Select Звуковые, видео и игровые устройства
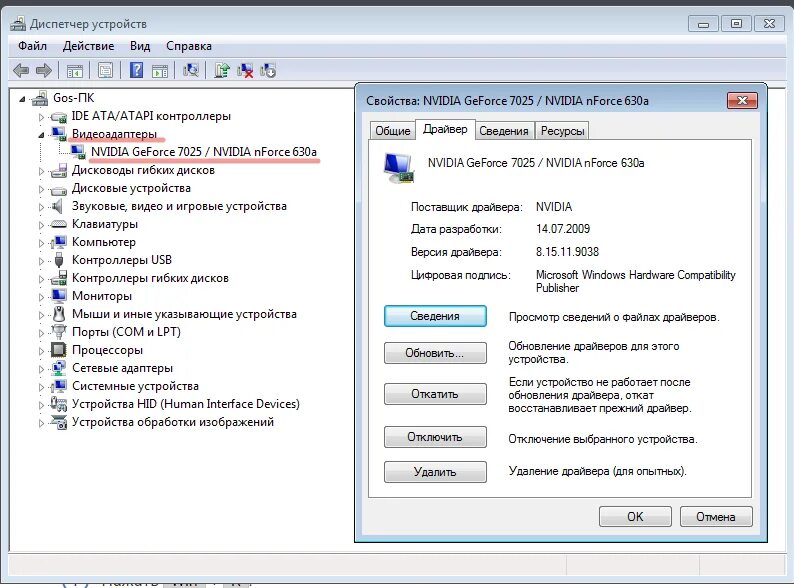This screenshot has height=588, width=794. [x=179, y=206]
